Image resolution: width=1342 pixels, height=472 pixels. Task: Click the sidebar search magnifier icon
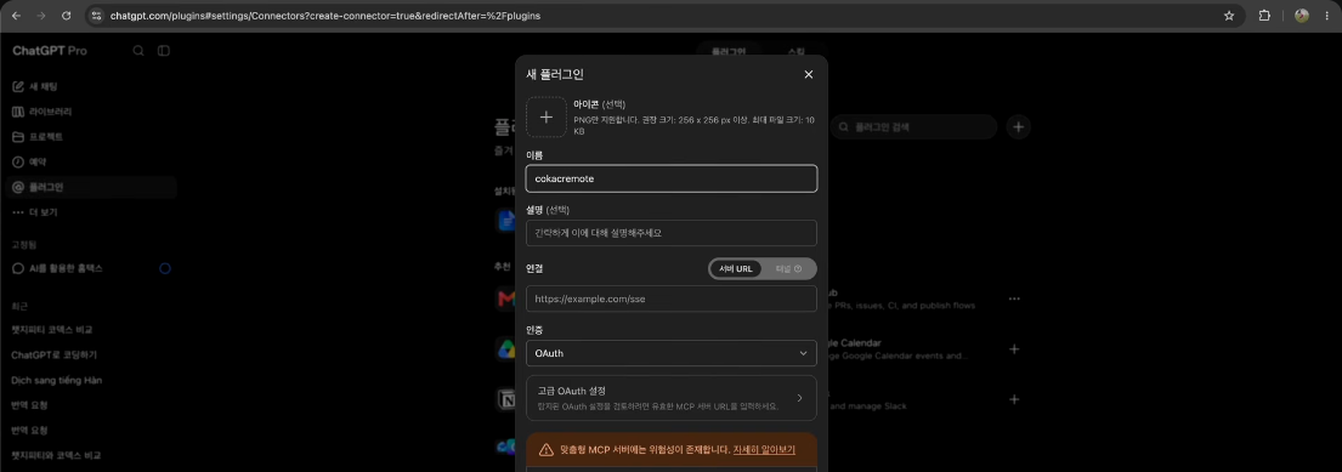tap(139, 51)
